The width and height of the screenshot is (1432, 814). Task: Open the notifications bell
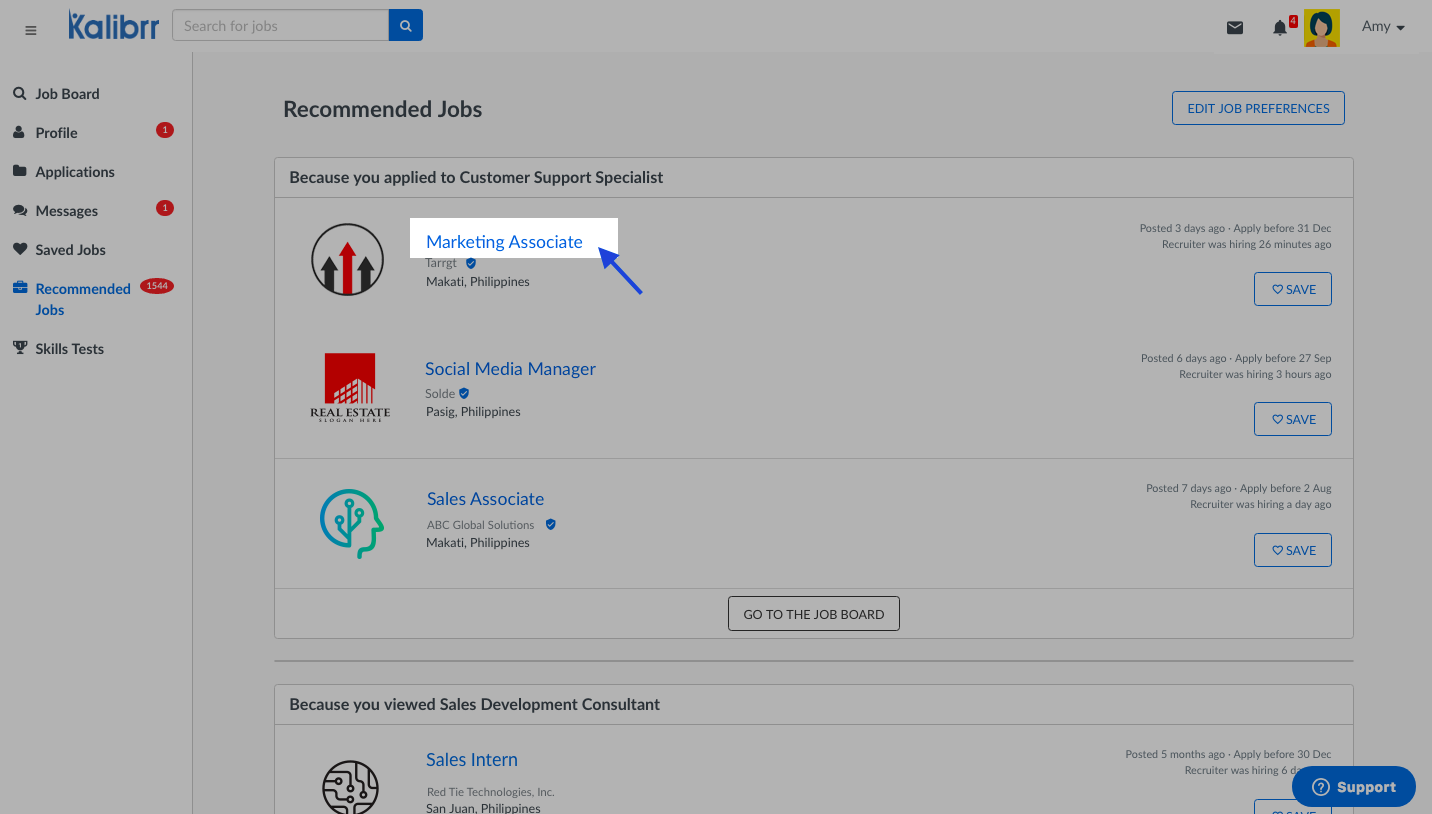click(x=1280, y=28)
